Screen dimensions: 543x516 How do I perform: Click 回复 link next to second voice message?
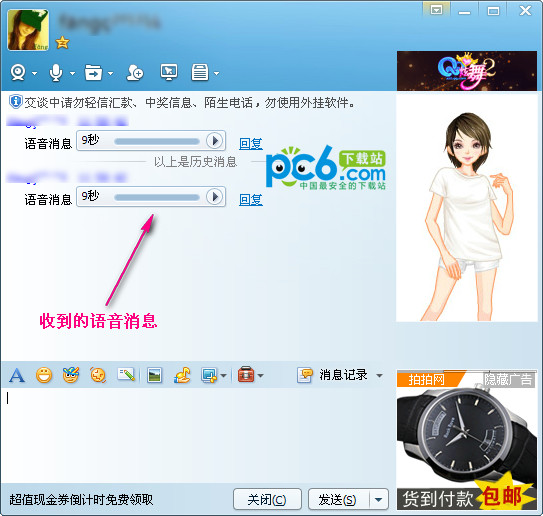tap(251, 199)
